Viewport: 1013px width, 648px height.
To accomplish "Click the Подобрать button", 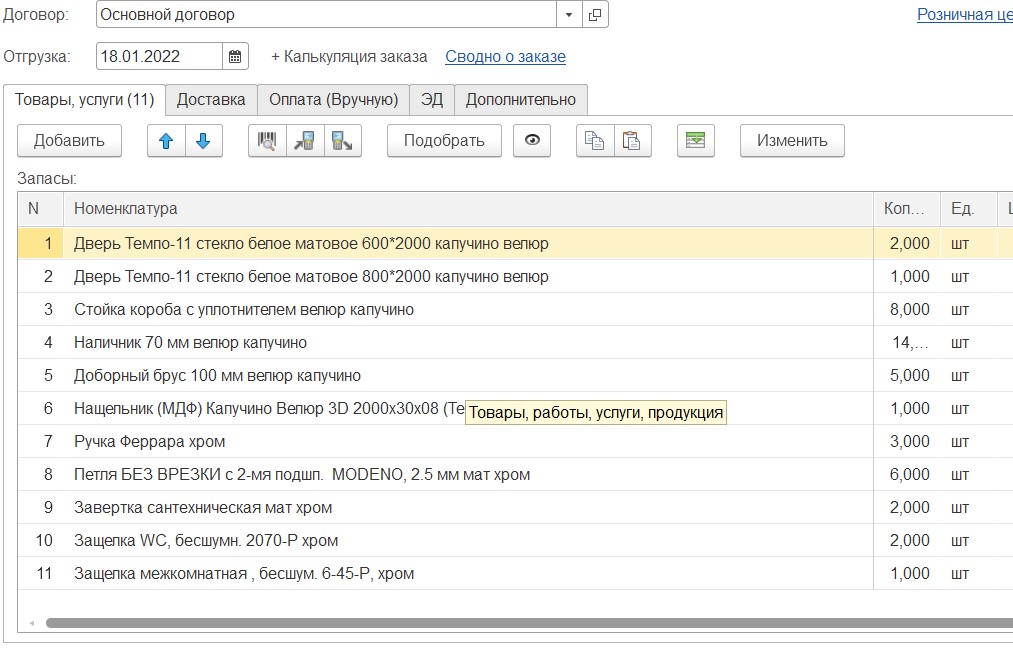I will point(444,141).
